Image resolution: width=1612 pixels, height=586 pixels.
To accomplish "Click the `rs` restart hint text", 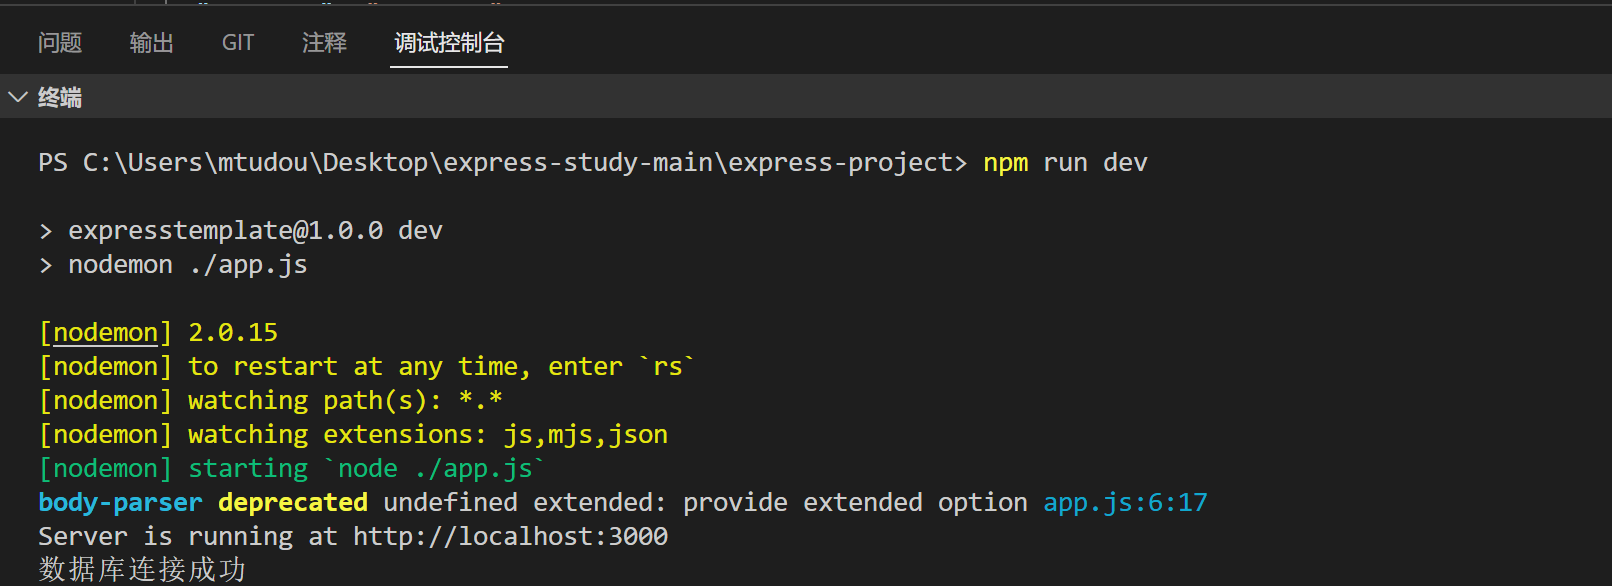I will tap(667, 366).
